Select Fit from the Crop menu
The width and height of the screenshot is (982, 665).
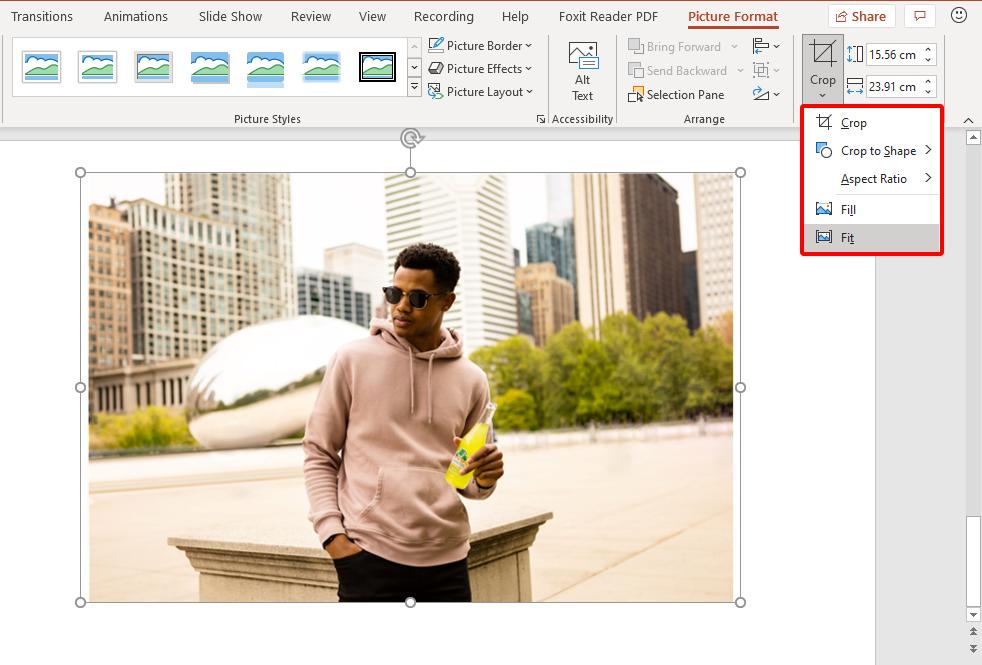[847, 238]
